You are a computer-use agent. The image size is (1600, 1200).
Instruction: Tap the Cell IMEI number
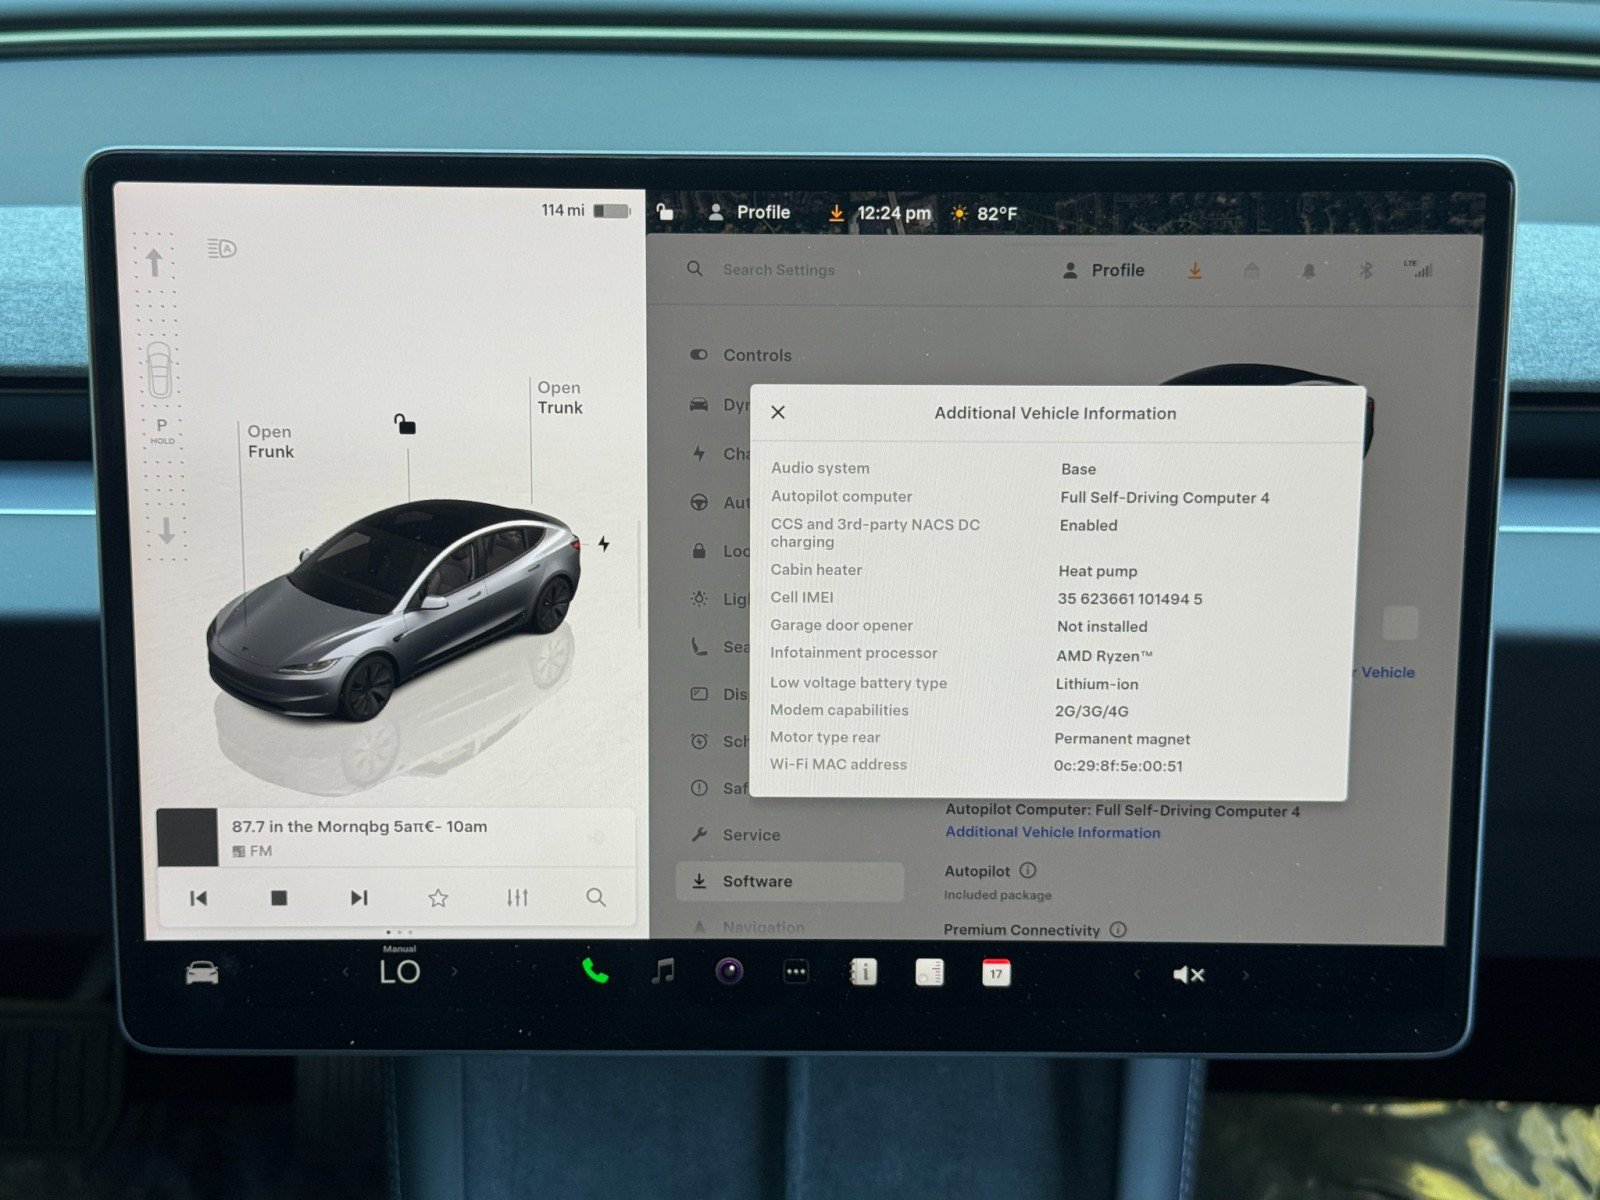[1130, 599]
